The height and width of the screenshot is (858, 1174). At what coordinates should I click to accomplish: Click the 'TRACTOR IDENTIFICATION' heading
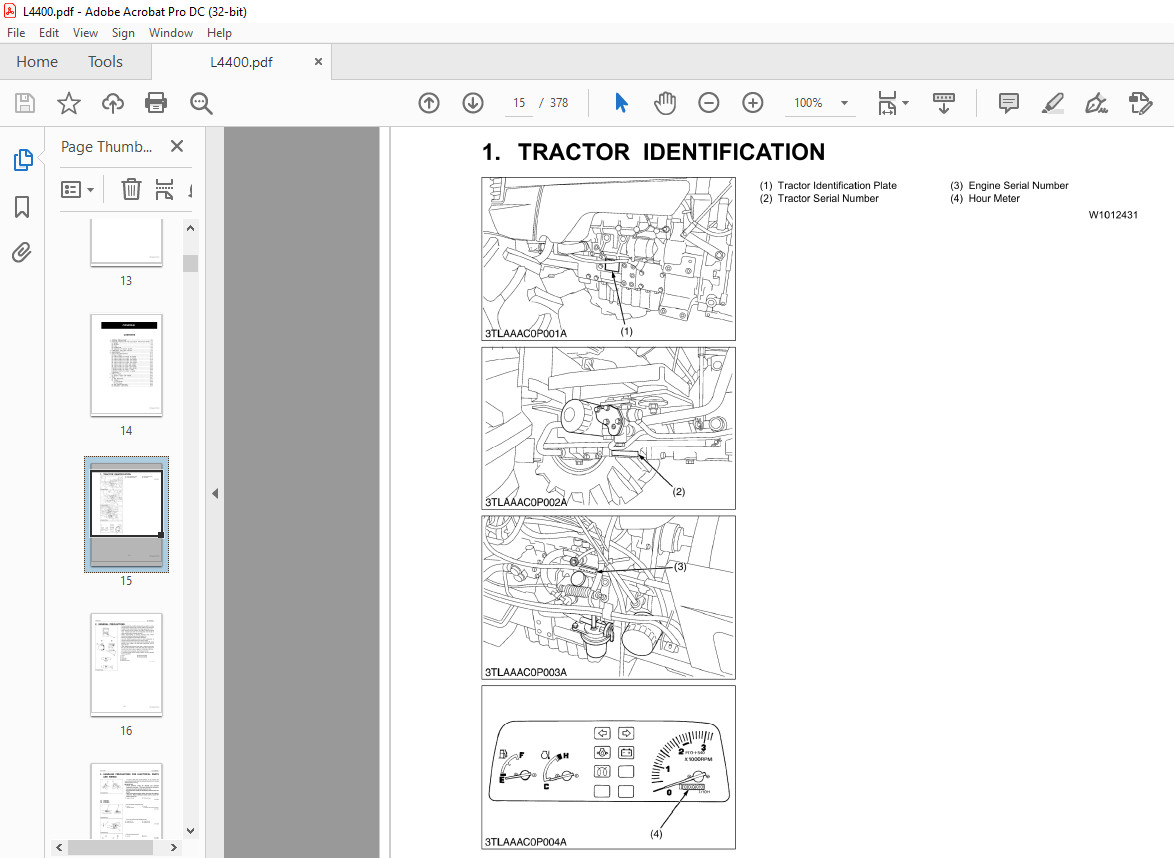pyautogui.click(x=671, y=152)
